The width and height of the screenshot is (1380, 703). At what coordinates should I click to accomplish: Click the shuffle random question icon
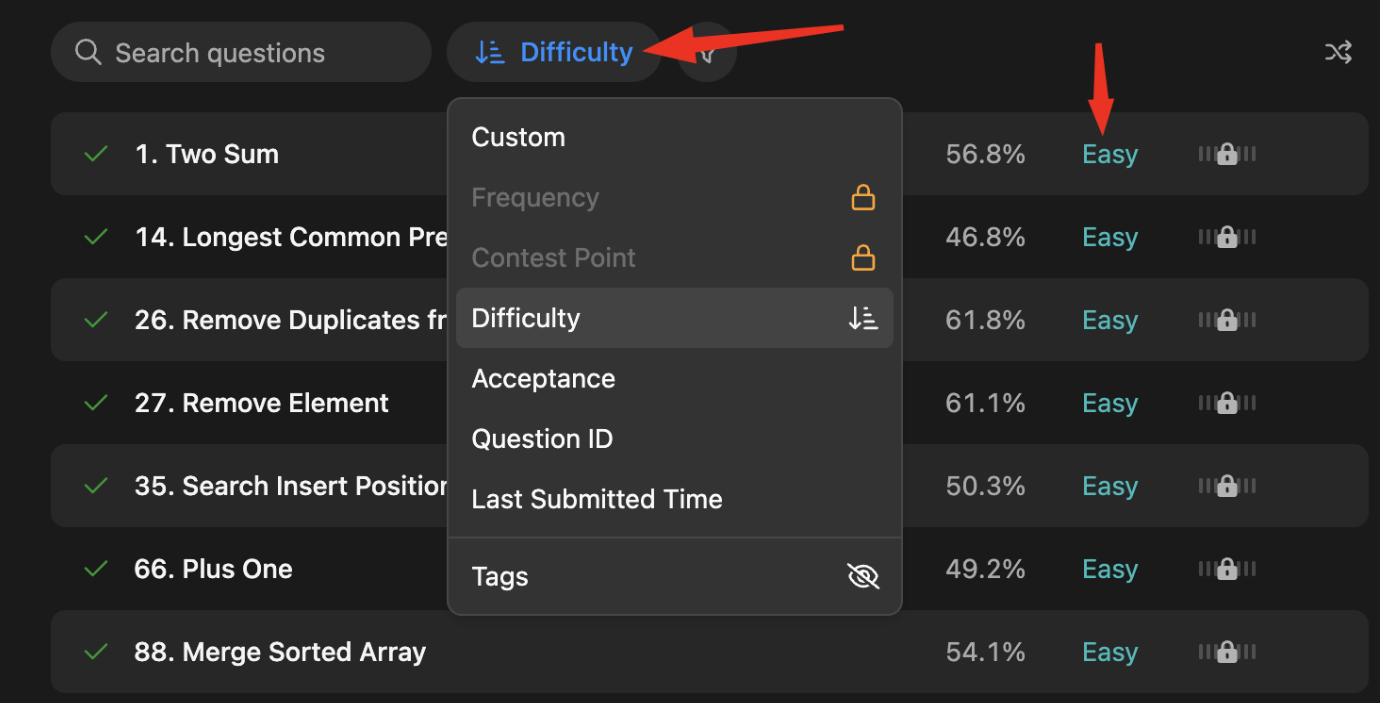(1338, 53)
